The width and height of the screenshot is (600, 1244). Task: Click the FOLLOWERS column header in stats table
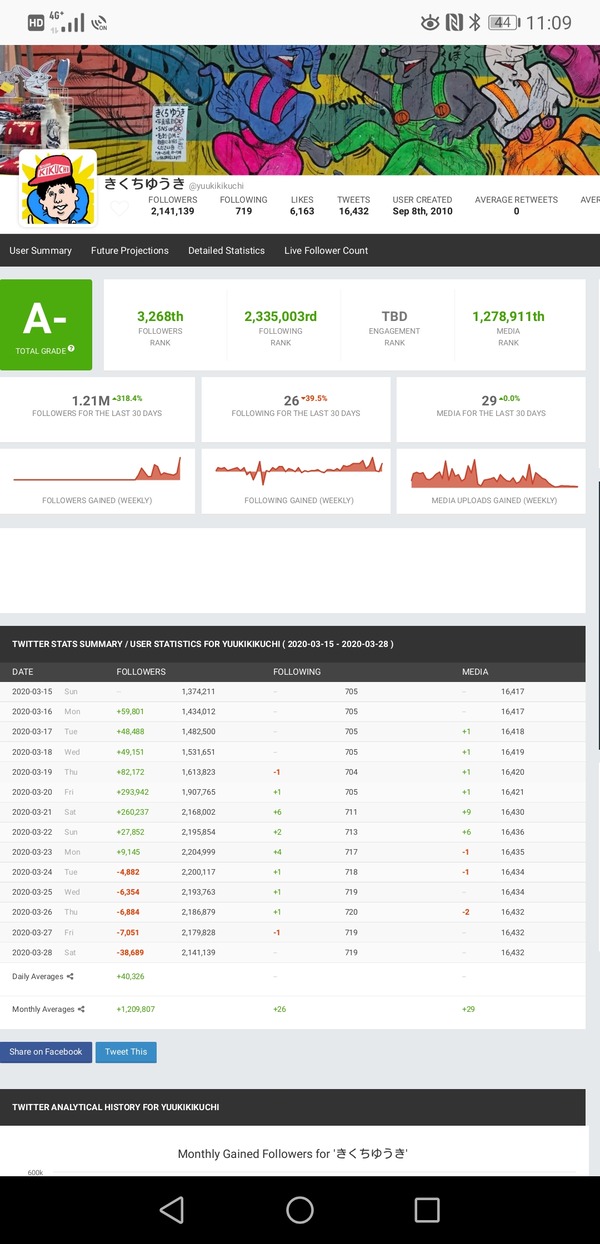tap(141, 672)
